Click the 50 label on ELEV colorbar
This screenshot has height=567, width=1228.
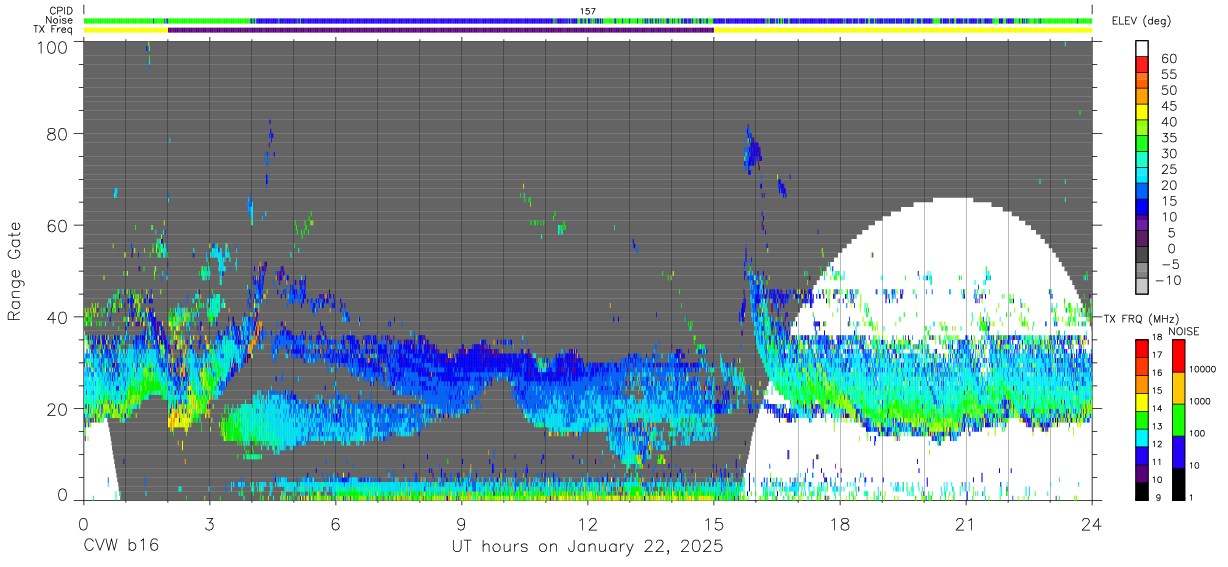(x=1169, y=91)
